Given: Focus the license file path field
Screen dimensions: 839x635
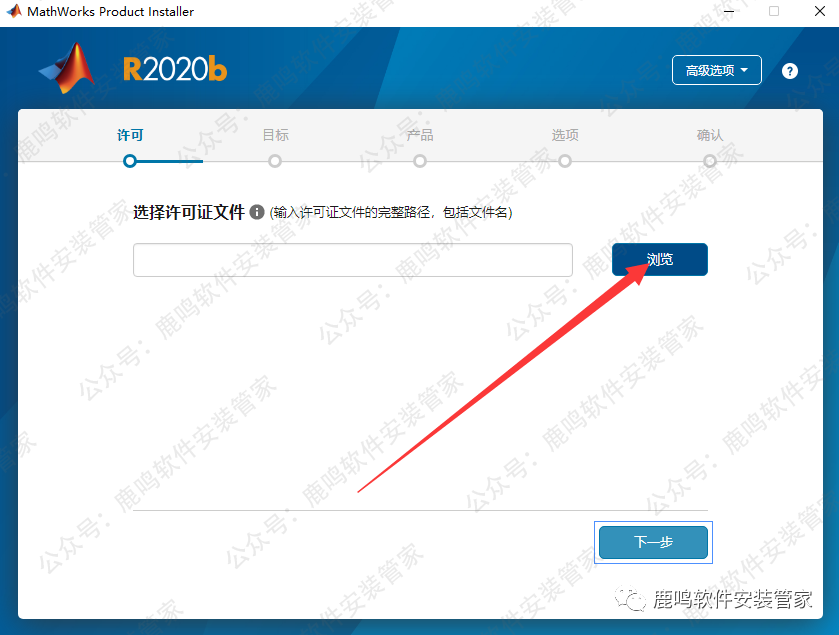Looking at the screenshot, I should tap(353, 260).
